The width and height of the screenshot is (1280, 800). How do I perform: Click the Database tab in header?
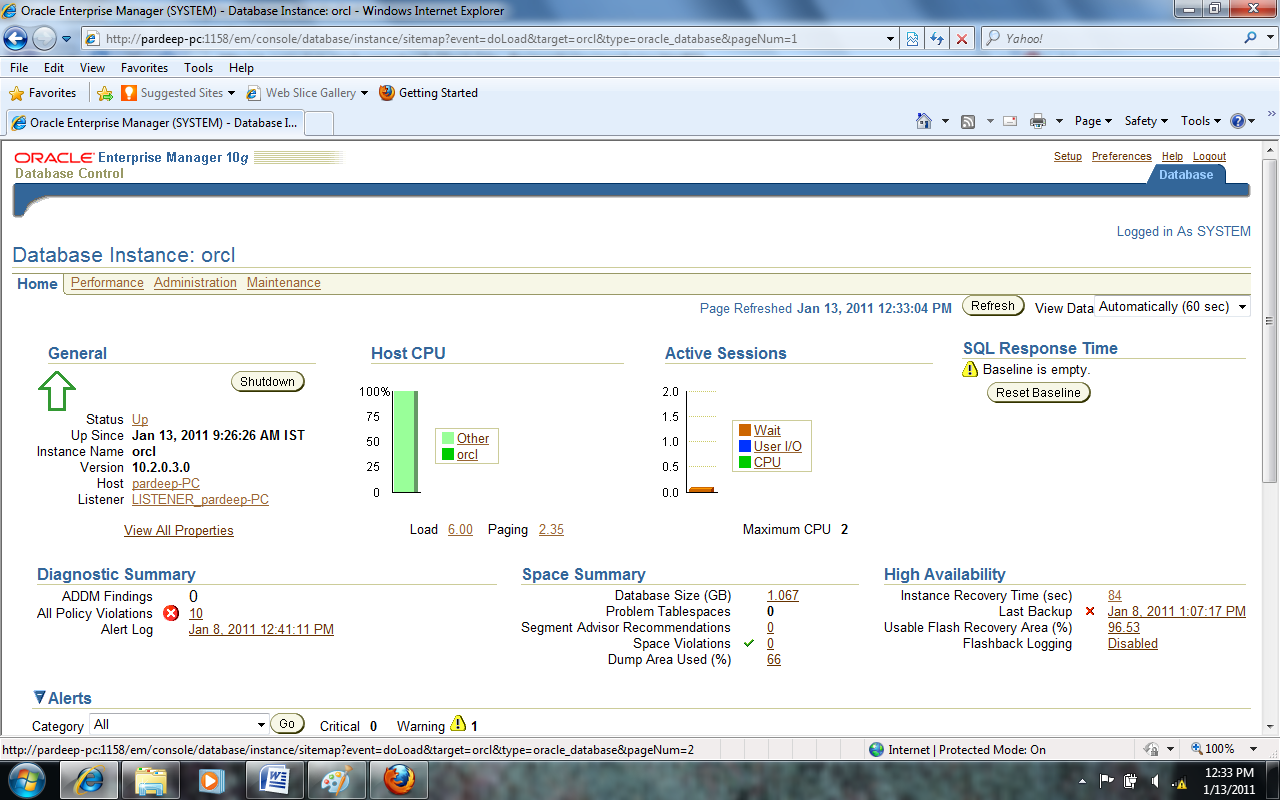click(x=1186, y=175)
